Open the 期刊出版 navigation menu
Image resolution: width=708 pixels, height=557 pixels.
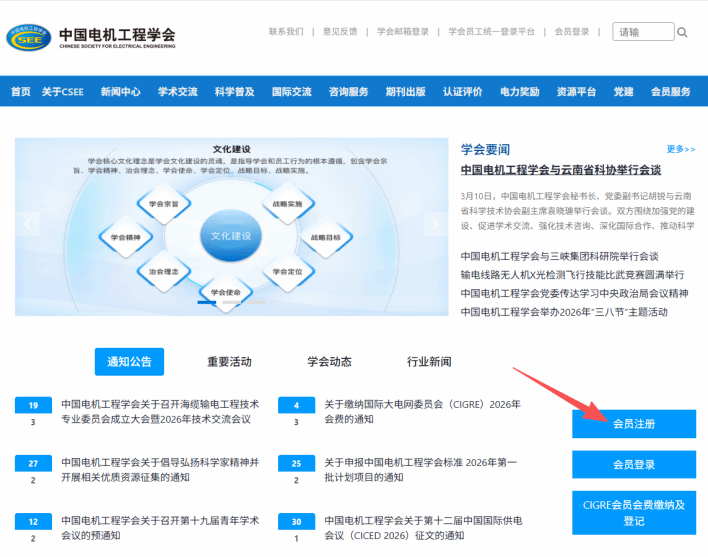[405, 91]
